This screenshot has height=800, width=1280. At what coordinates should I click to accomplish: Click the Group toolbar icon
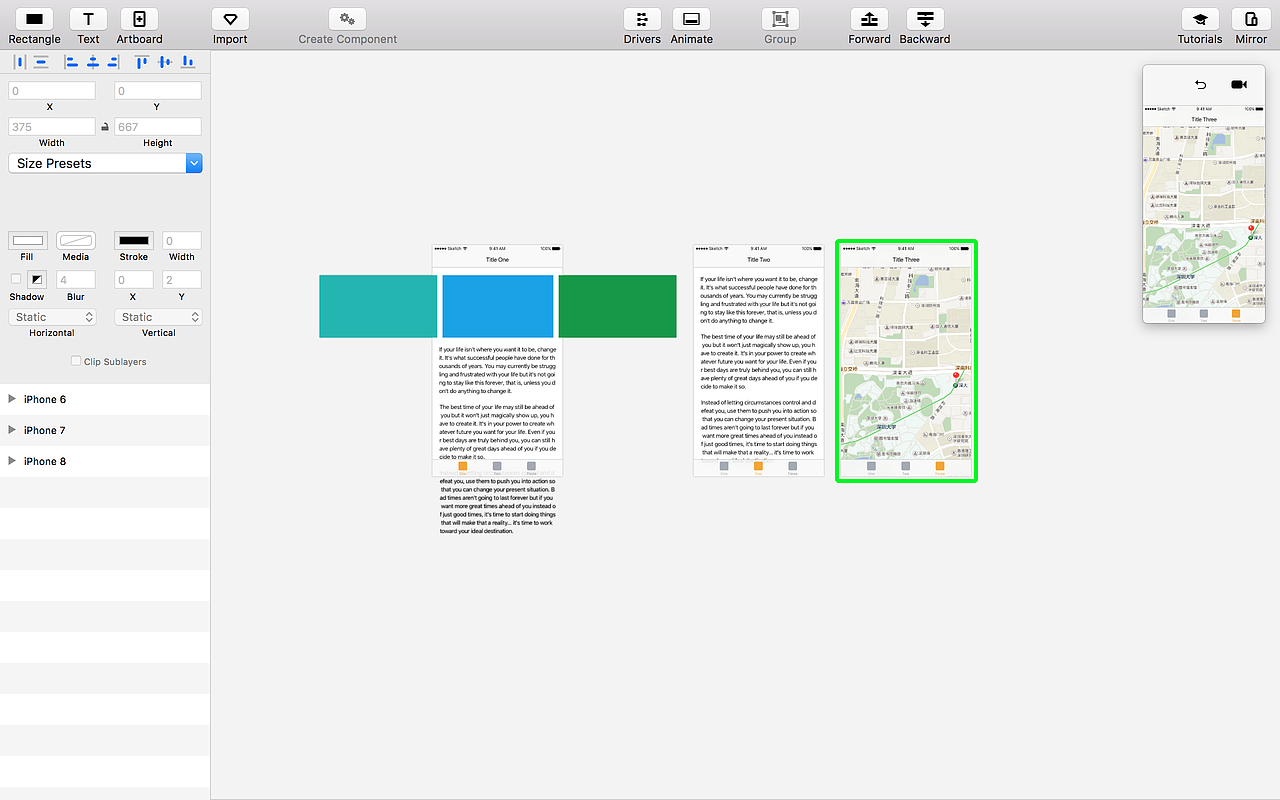coord(780,19)
